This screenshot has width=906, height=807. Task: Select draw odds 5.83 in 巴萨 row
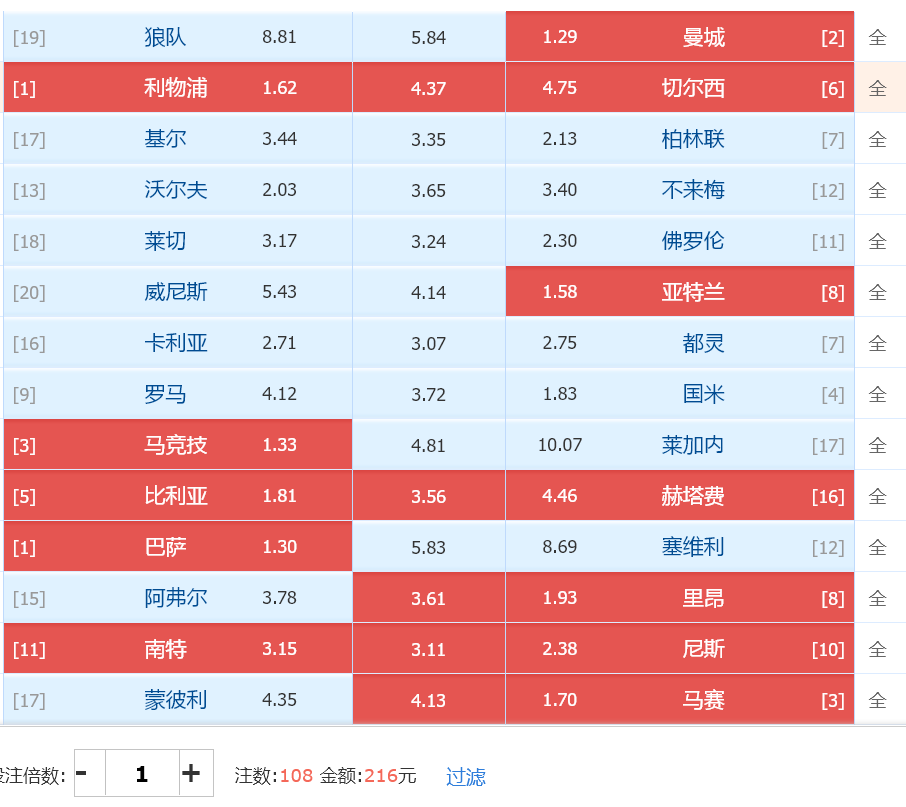429,546
